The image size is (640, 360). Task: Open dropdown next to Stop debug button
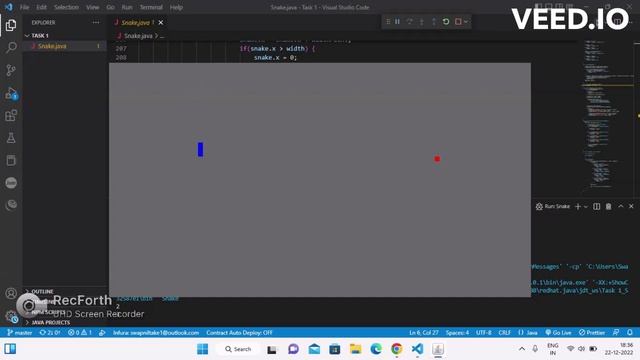[466, 22]
